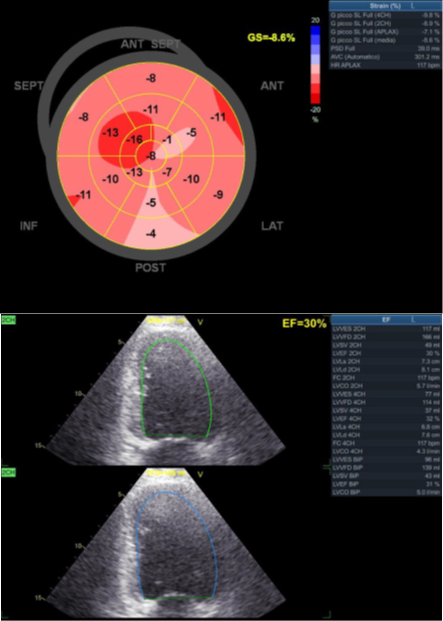Click the Strain (%) panel header

[386, 6]
